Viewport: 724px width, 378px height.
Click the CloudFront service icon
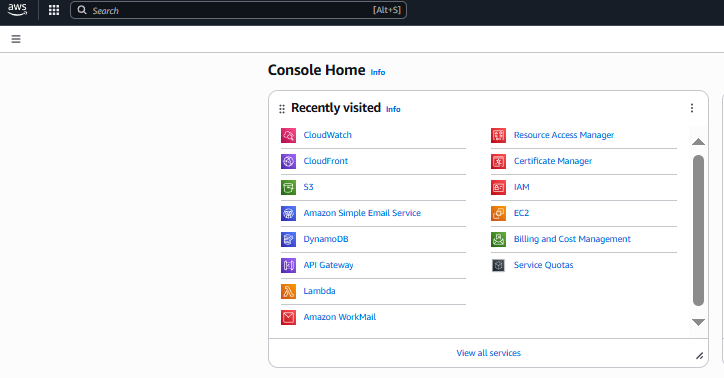pyautogui.click(x=289, y=162)
